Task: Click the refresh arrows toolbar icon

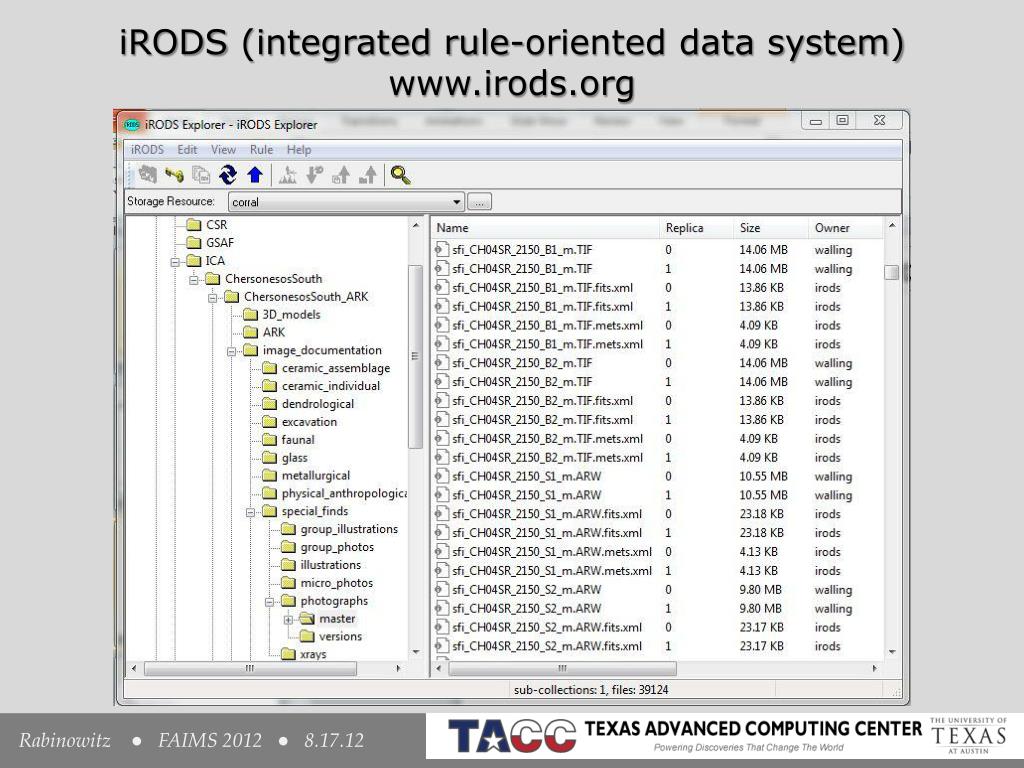Action: point(227,175)
